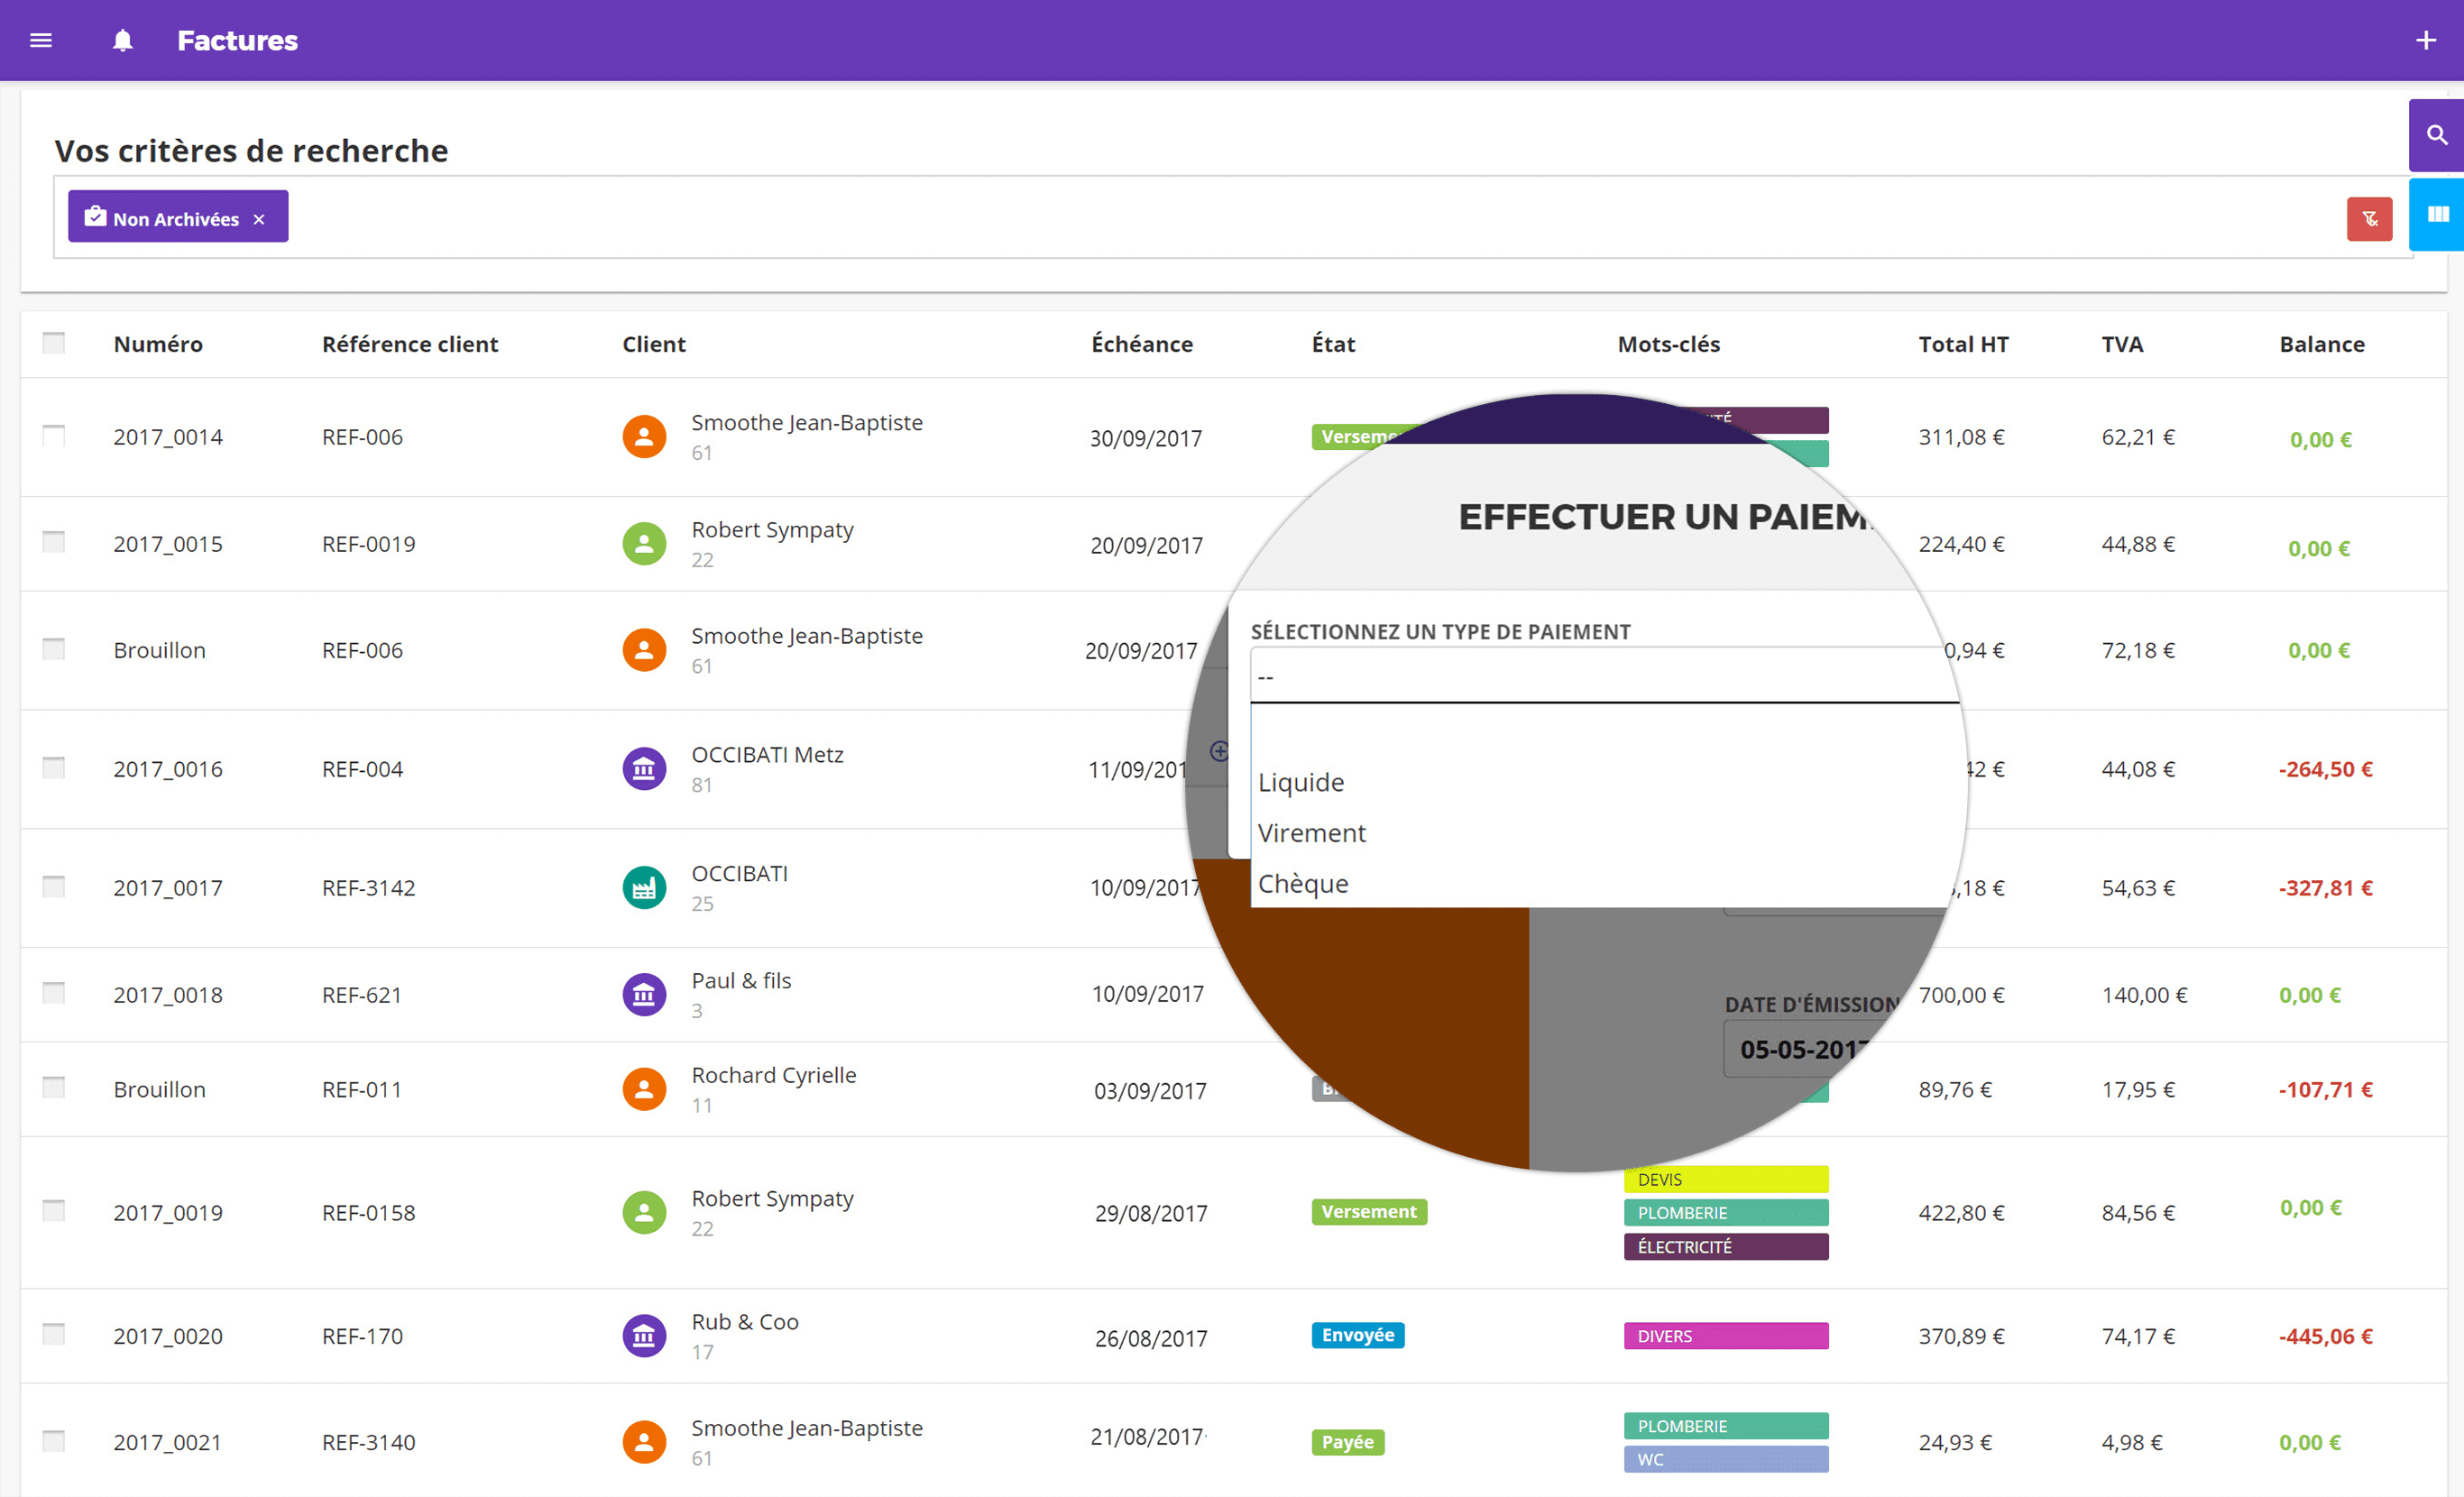The image size is (2464, 1497).
Task: Click Robert Sympaty avatar in row 2017_0019
Action: 644,1212
